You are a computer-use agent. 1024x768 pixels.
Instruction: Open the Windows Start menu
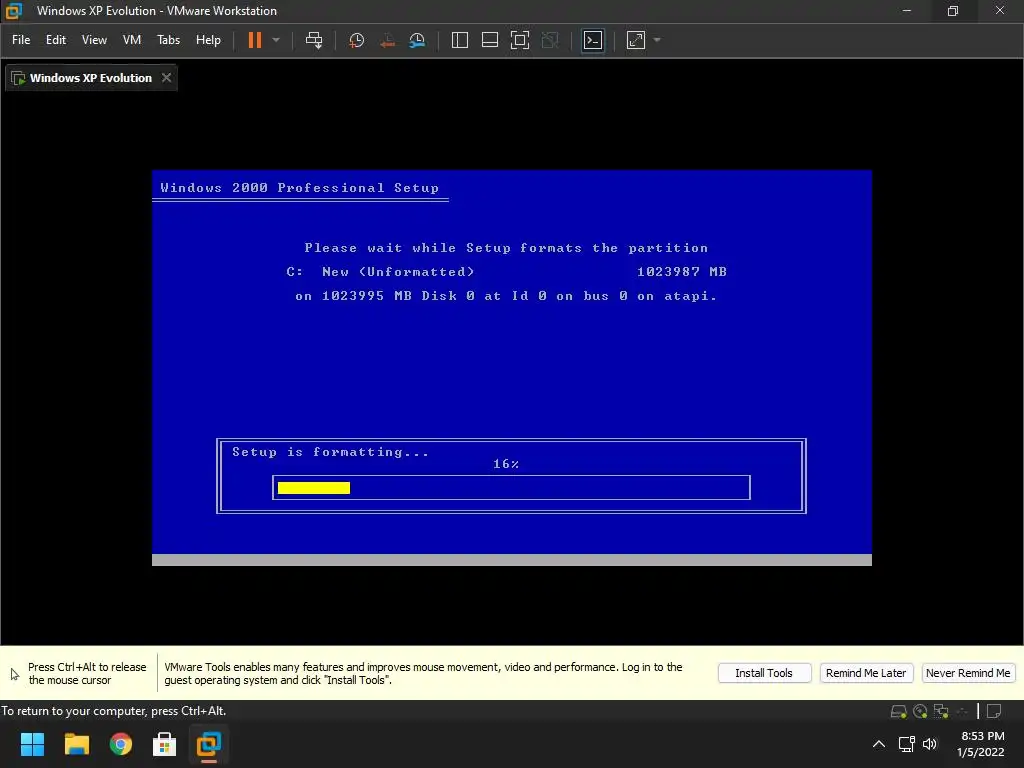coord(32,744)
